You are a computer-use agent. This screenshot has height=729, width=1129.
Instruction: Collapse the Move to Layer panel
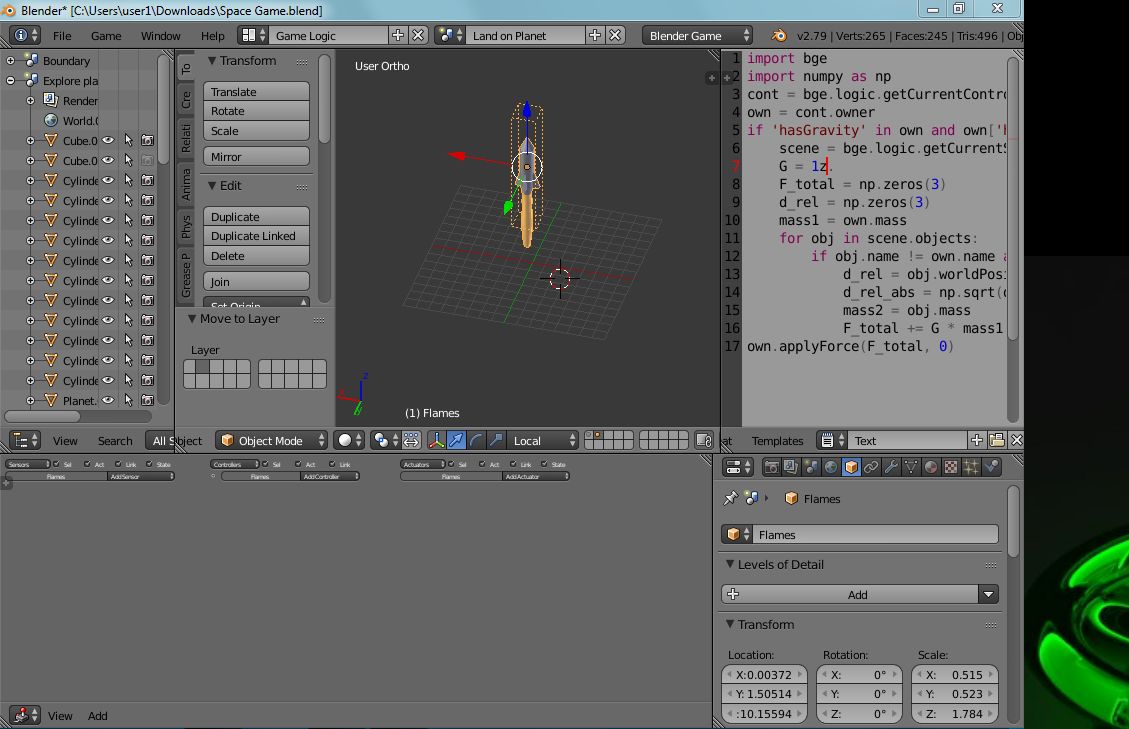[x=192, y=318]
